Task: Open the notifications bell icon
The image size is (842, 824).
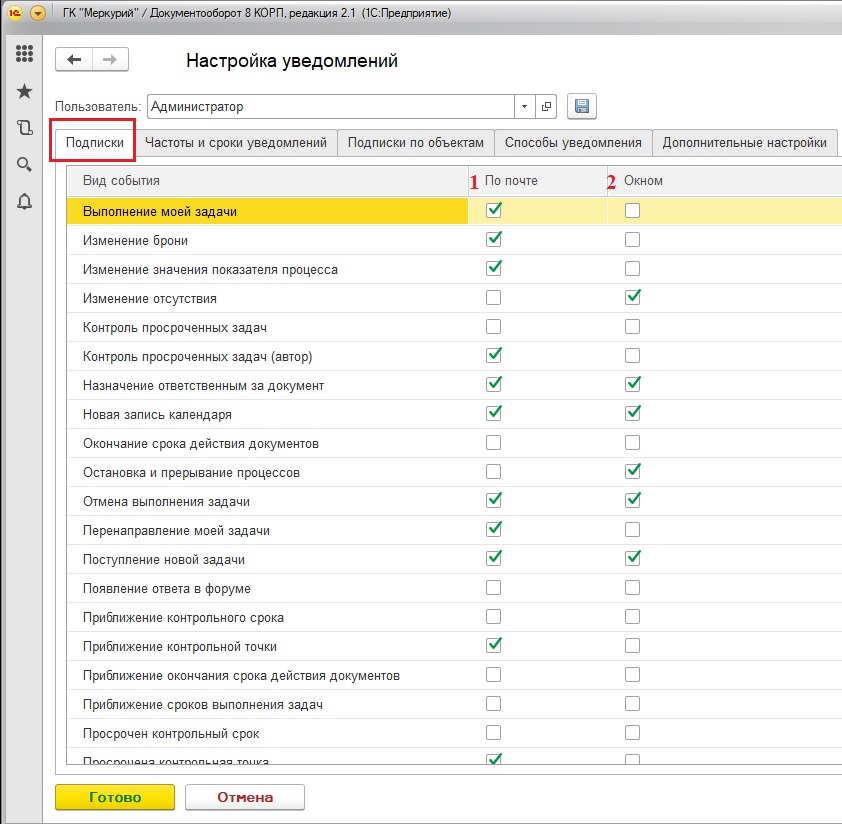Action: click(25, 201)
